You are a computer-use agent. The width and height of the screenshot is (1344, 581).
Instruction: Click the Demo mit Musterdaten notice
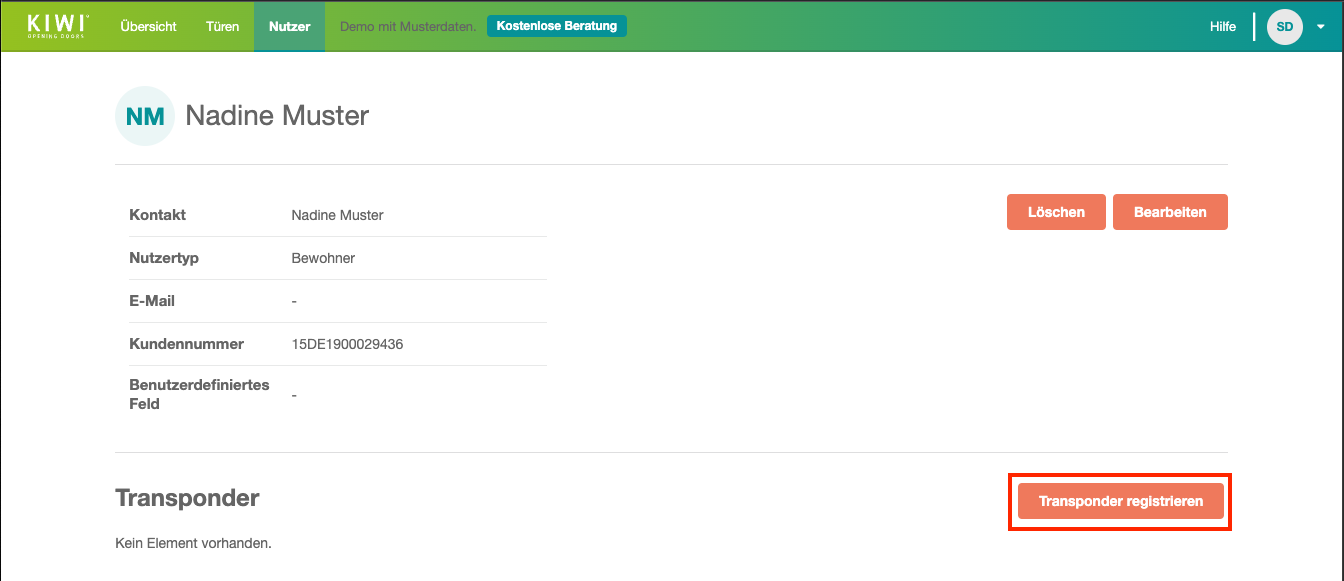coord(408,27)
